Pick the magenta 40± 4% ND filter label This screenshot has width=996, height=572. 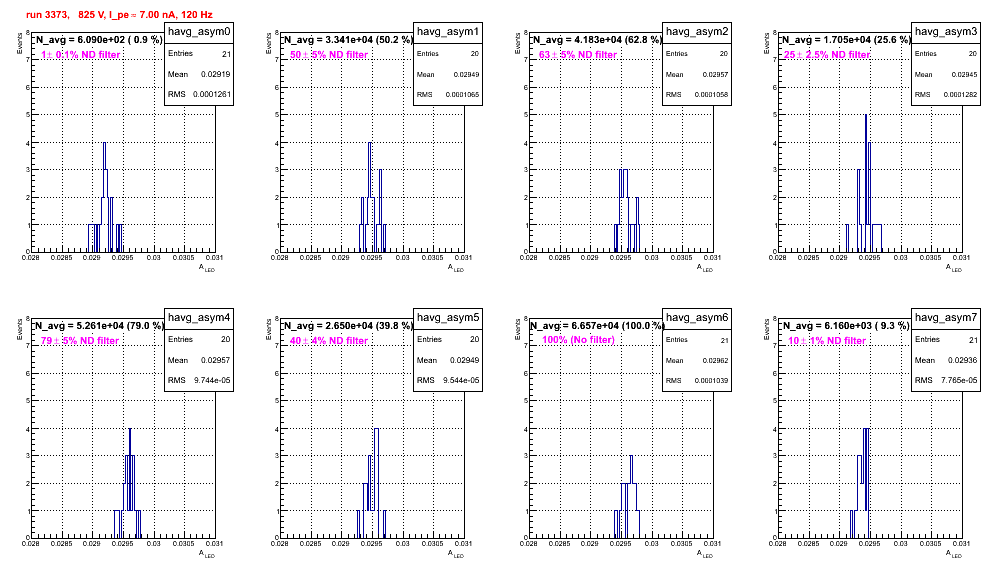click(329, 341)
